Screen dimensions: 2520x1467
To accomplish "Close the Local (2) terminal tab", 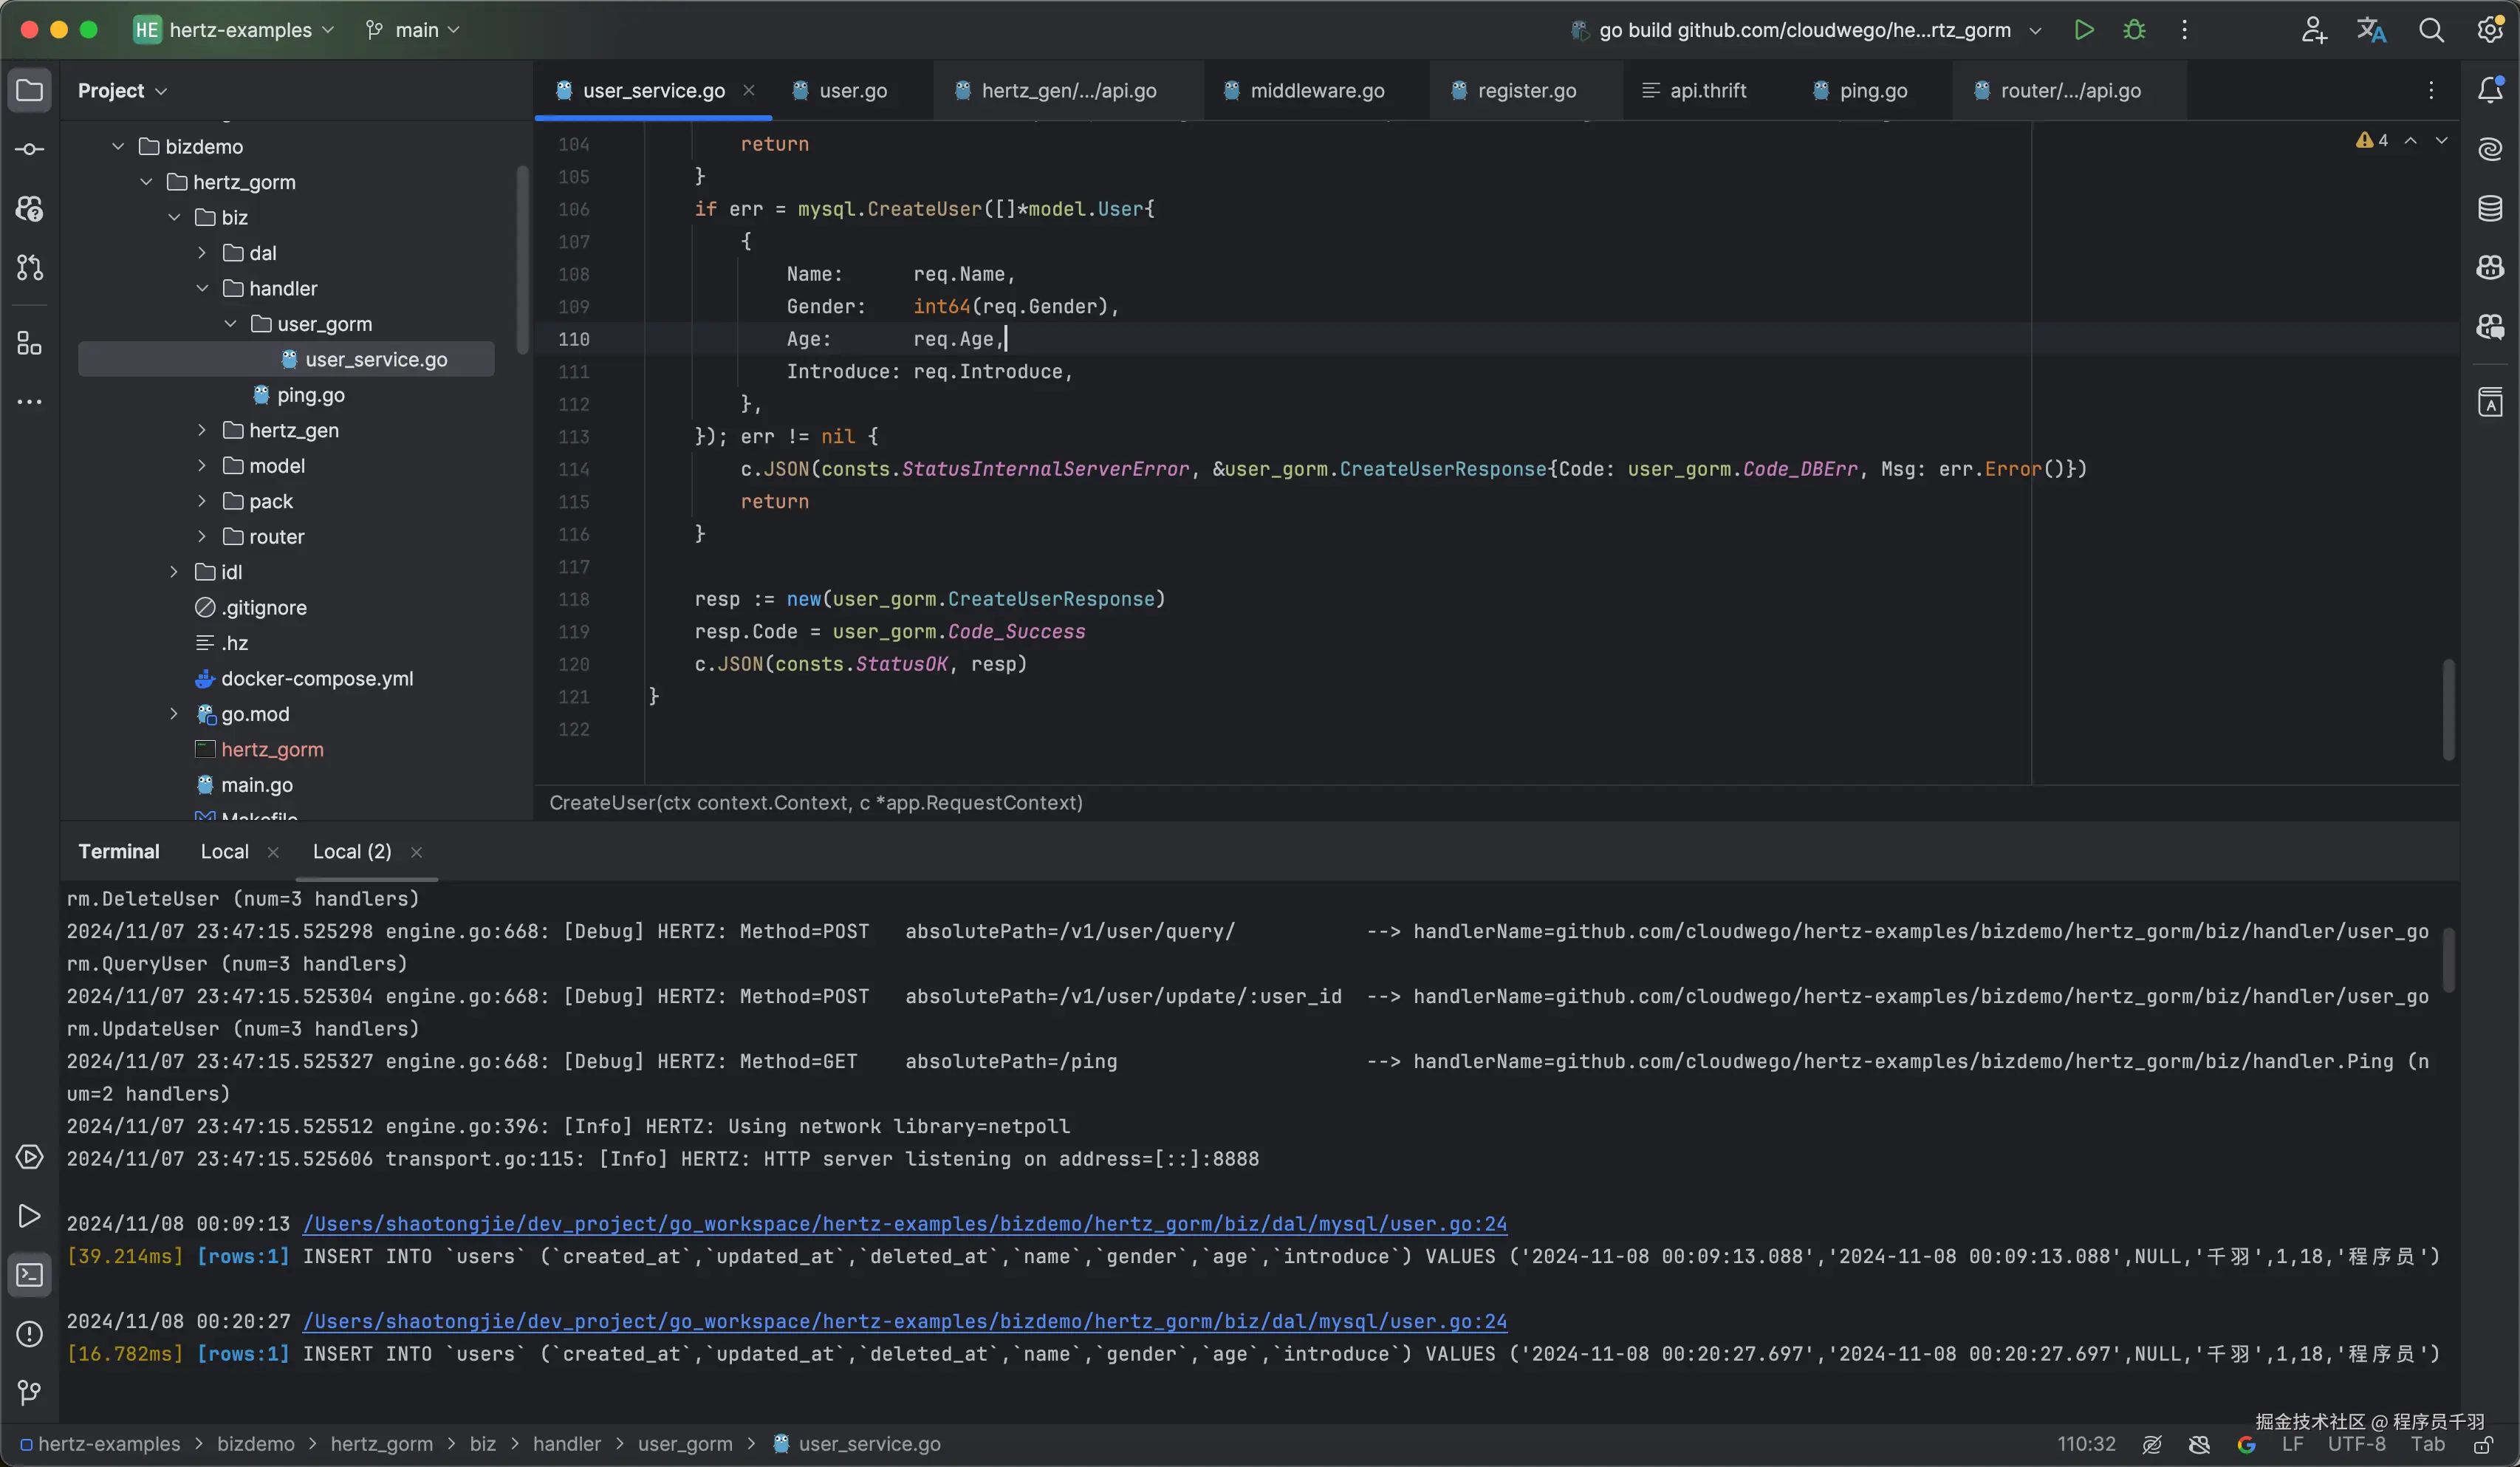I will pos(416,852).
